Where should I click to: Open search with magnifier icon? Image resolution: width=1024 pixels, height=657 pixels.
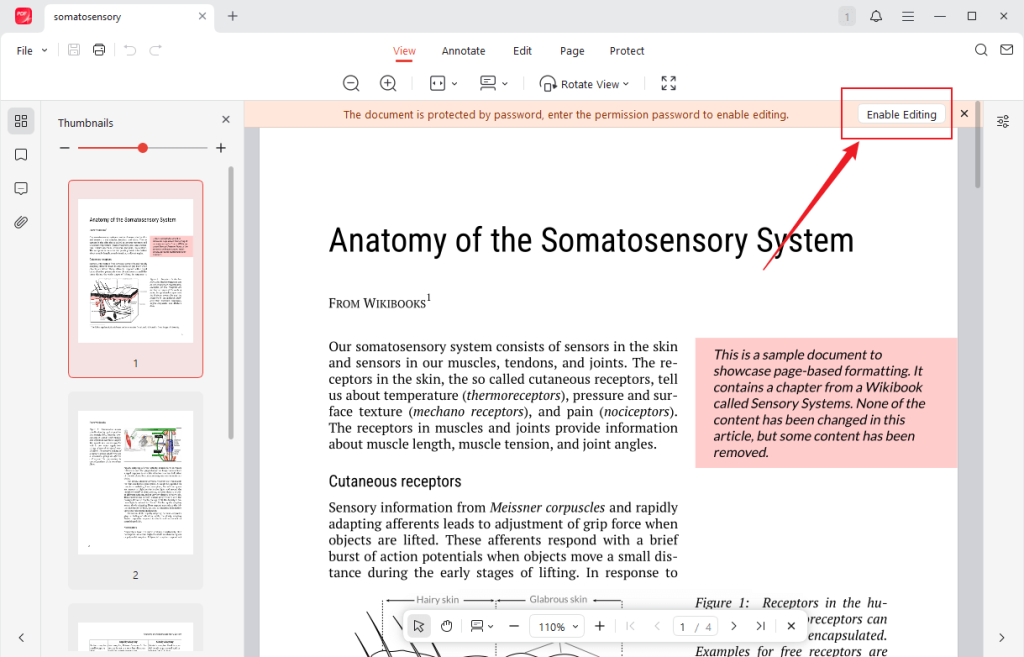981,50
